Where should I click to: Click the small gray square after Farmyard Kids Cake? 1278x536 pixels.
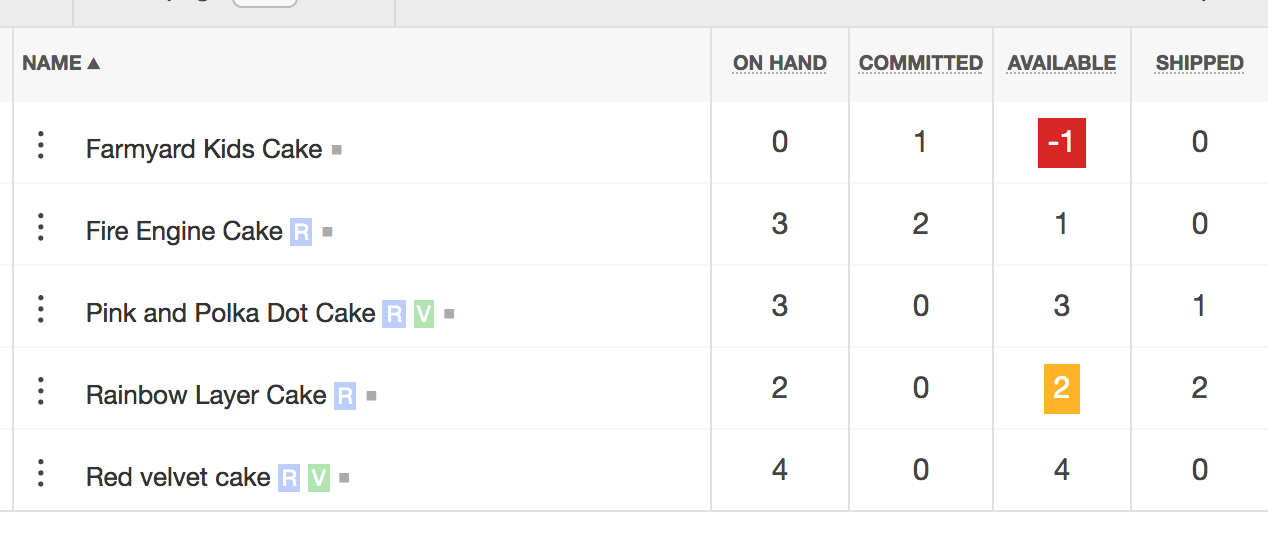click(337, 151)
